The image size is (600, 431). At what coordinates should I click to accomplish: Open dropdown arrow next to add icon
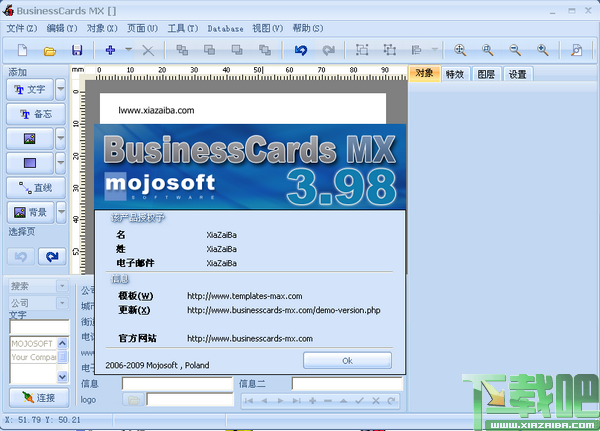[x=129, y=50]
